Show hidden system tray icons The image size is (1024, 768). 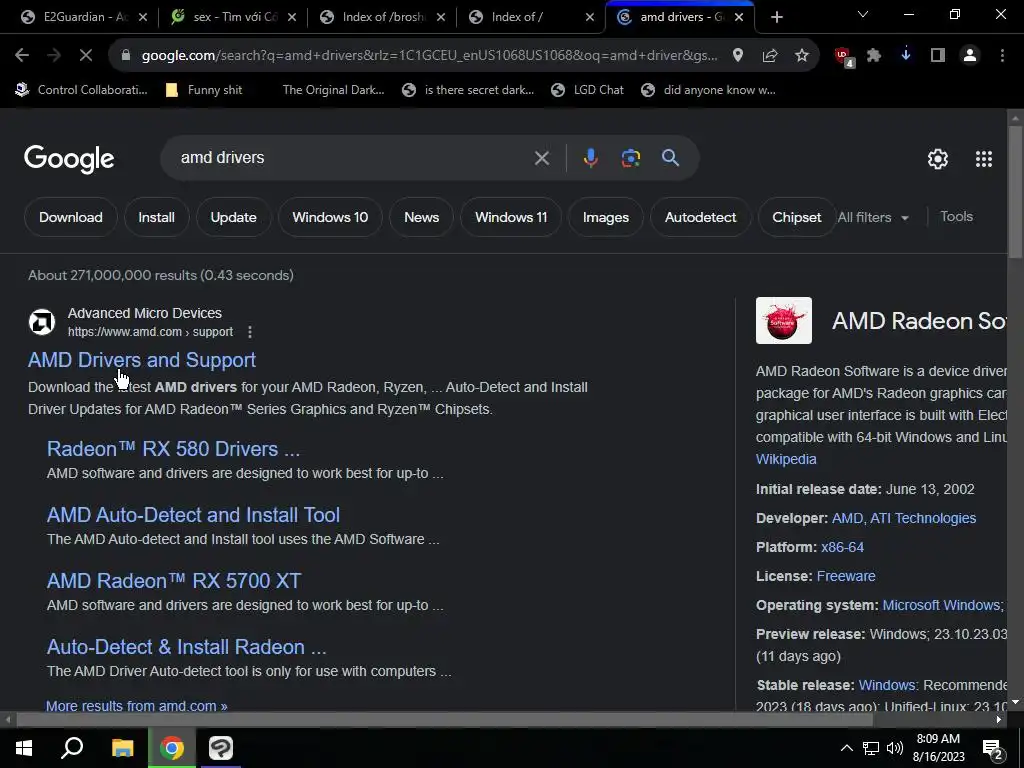click(846, 748)
